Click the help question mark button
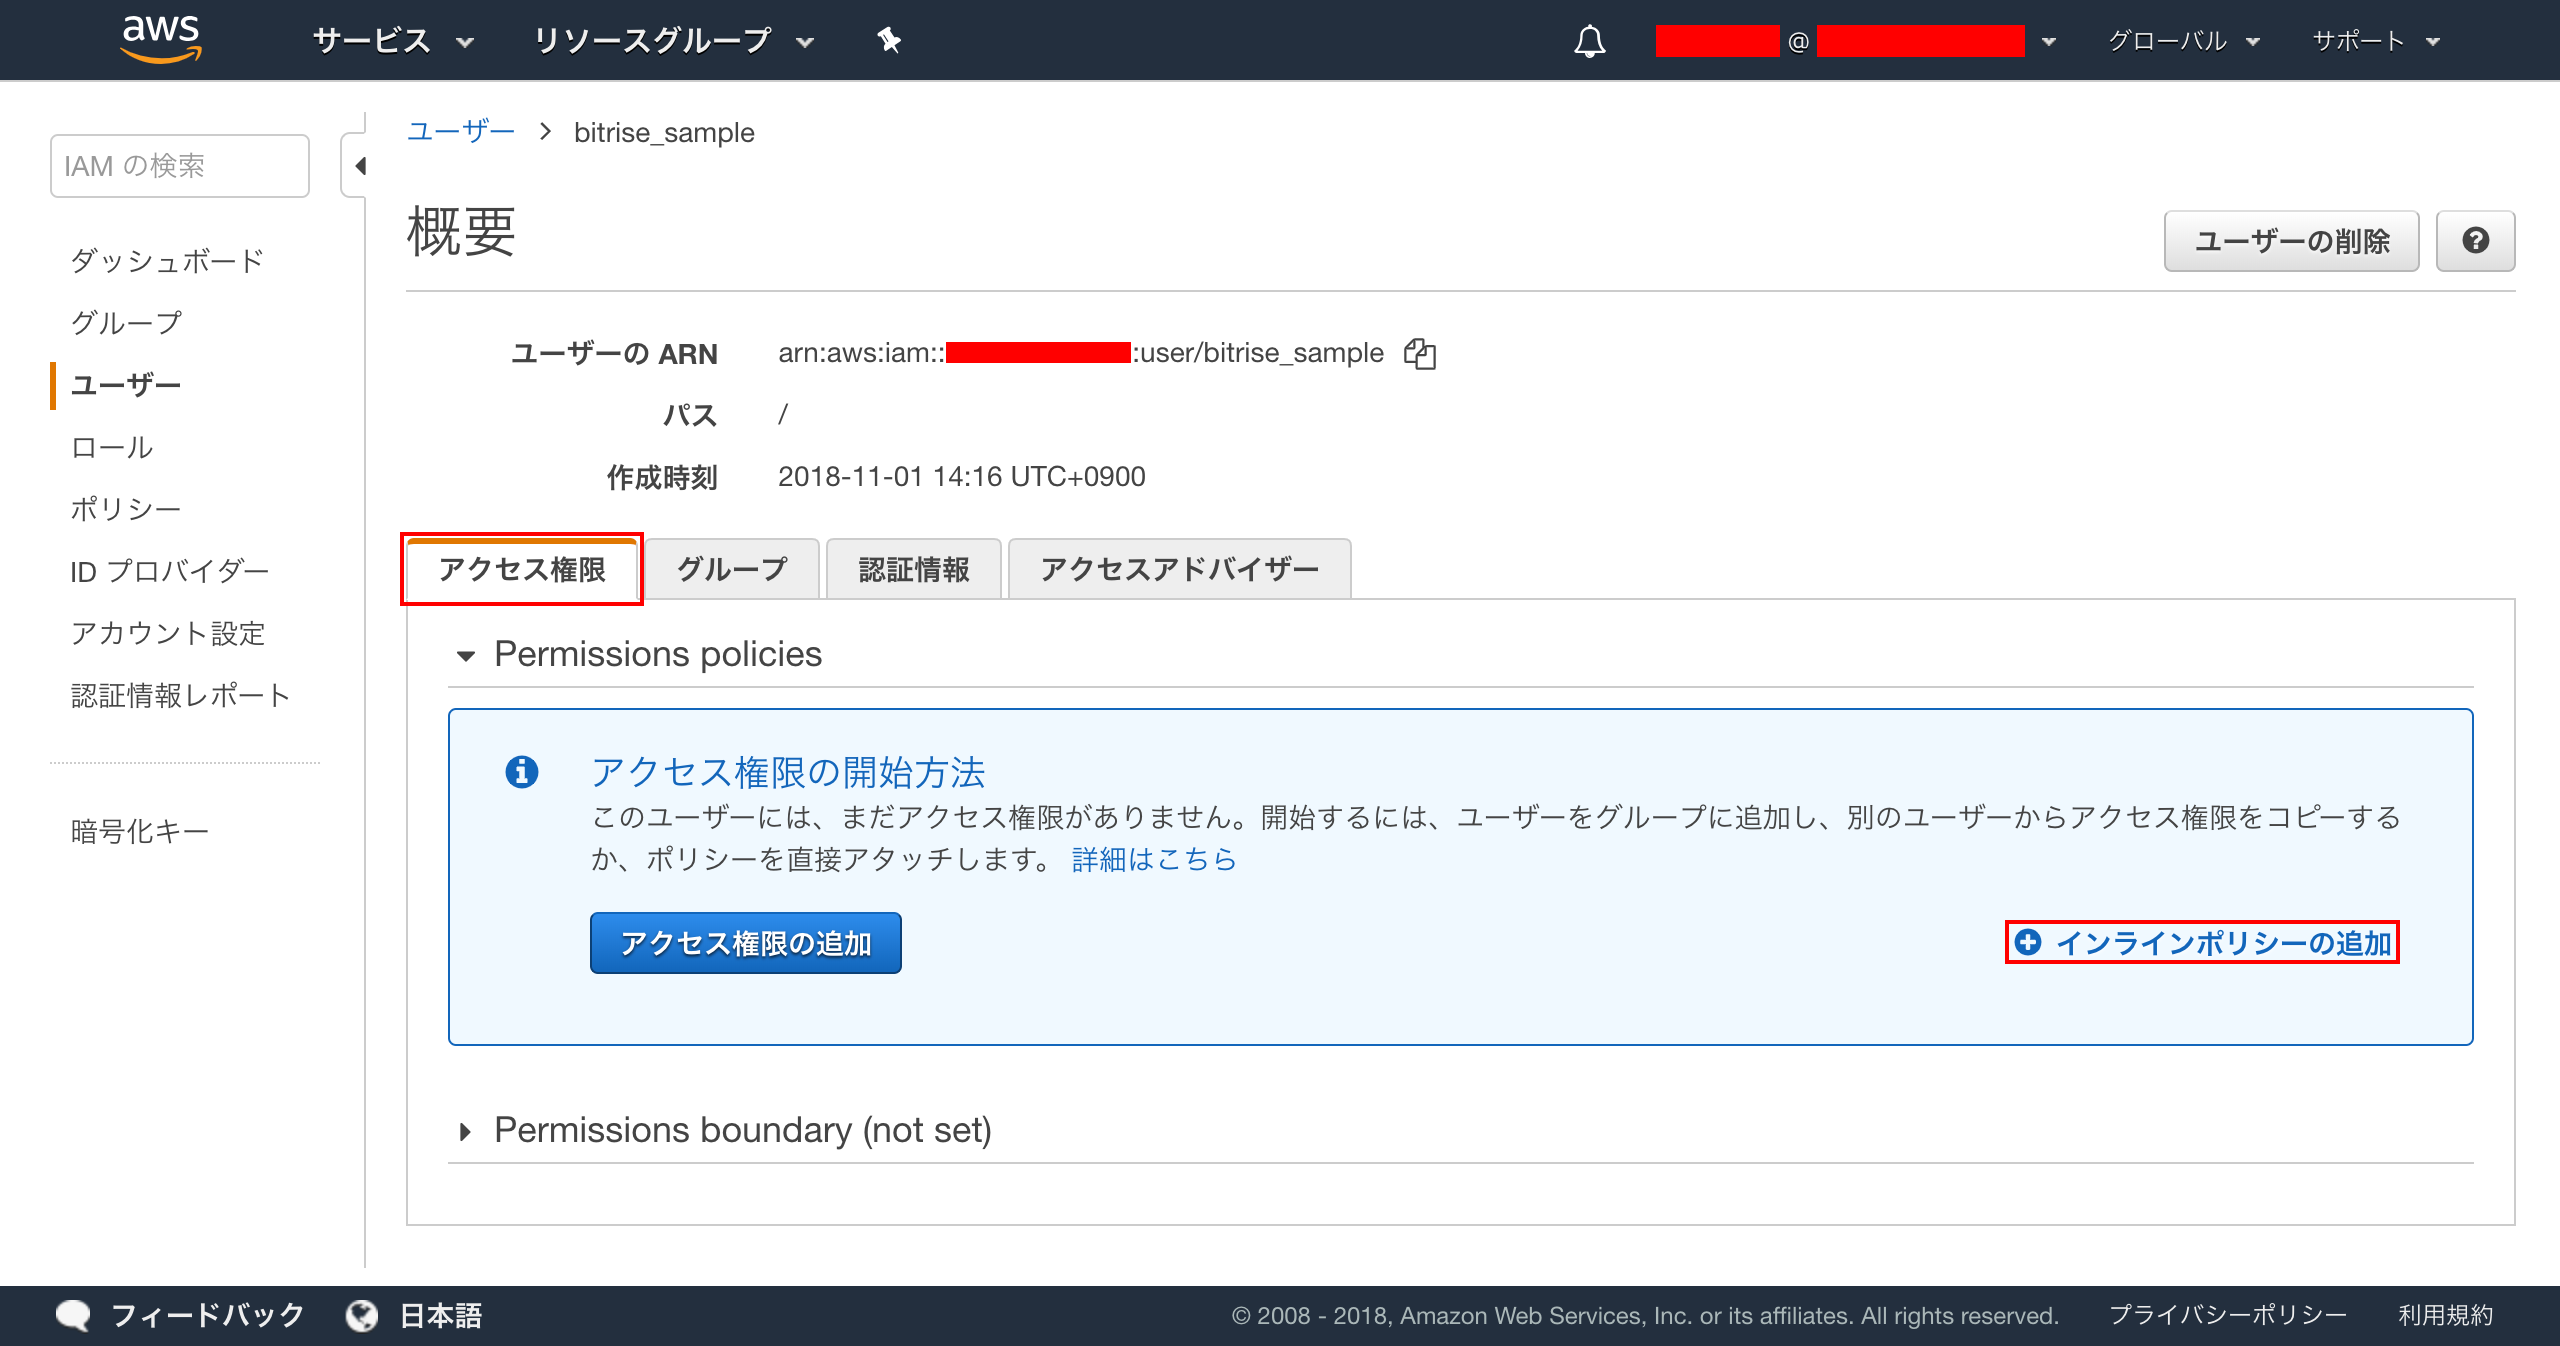Image resolution: width=2560 pixels, height=1346 pixels. 2475,241
